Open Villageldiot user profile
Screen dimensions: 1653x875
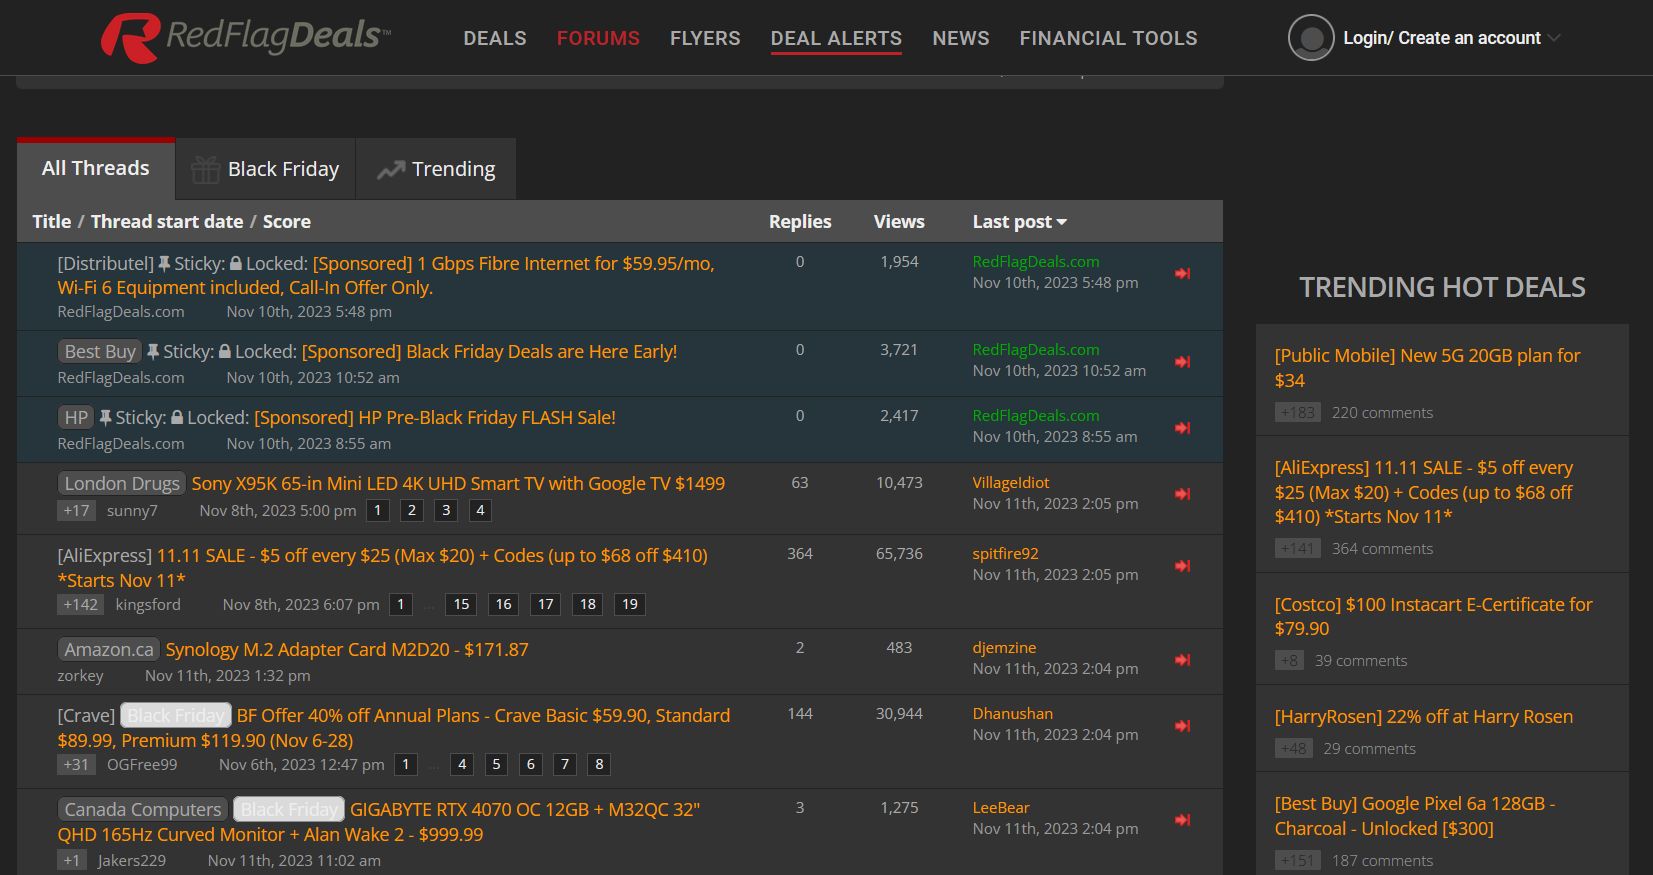1011,483
